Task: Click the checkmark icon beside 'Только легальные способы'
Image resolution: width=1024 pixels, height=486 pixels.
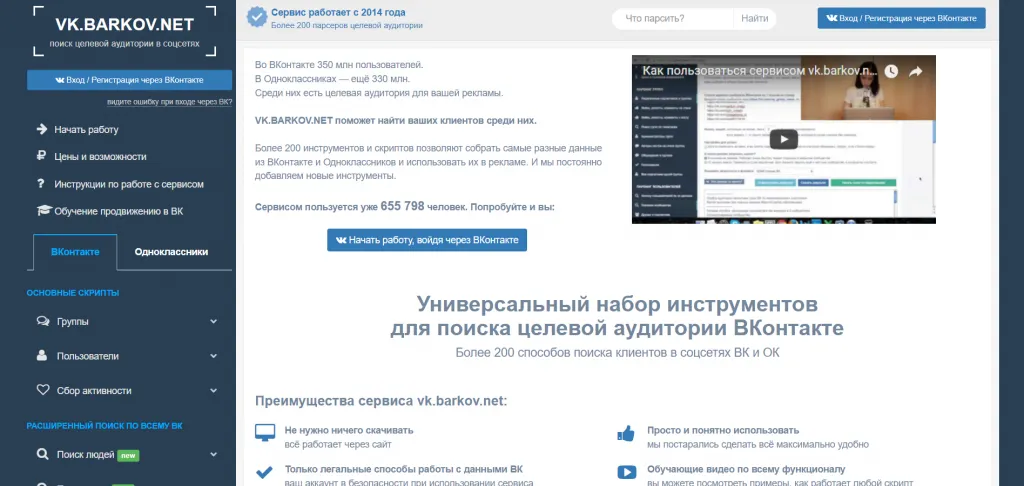Action: pos(264,472)
